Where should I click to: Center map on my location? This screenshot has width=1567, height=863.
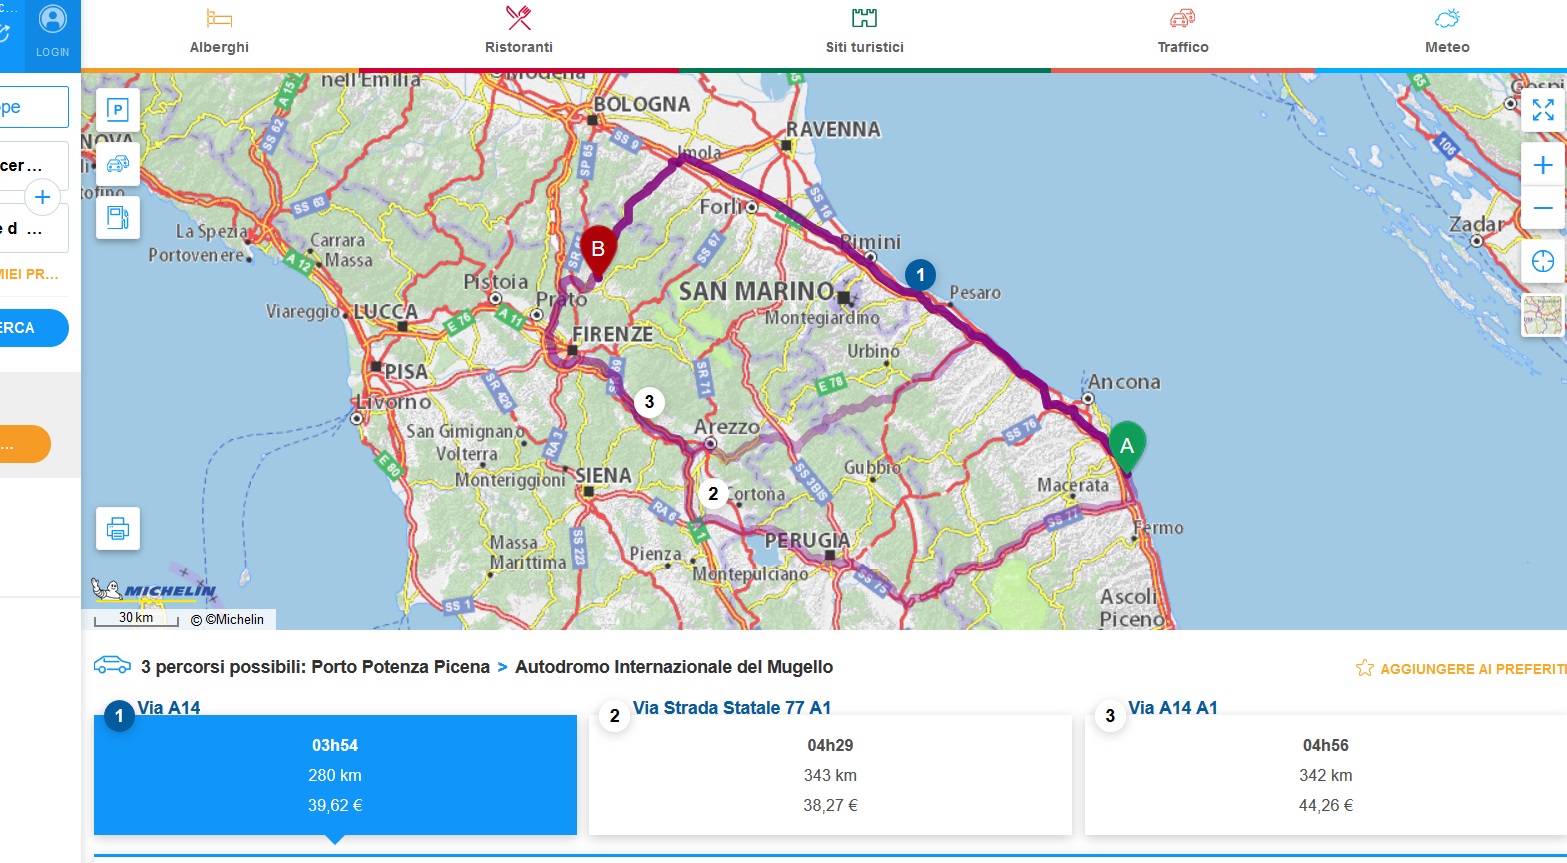click(x=1542, y=261)
